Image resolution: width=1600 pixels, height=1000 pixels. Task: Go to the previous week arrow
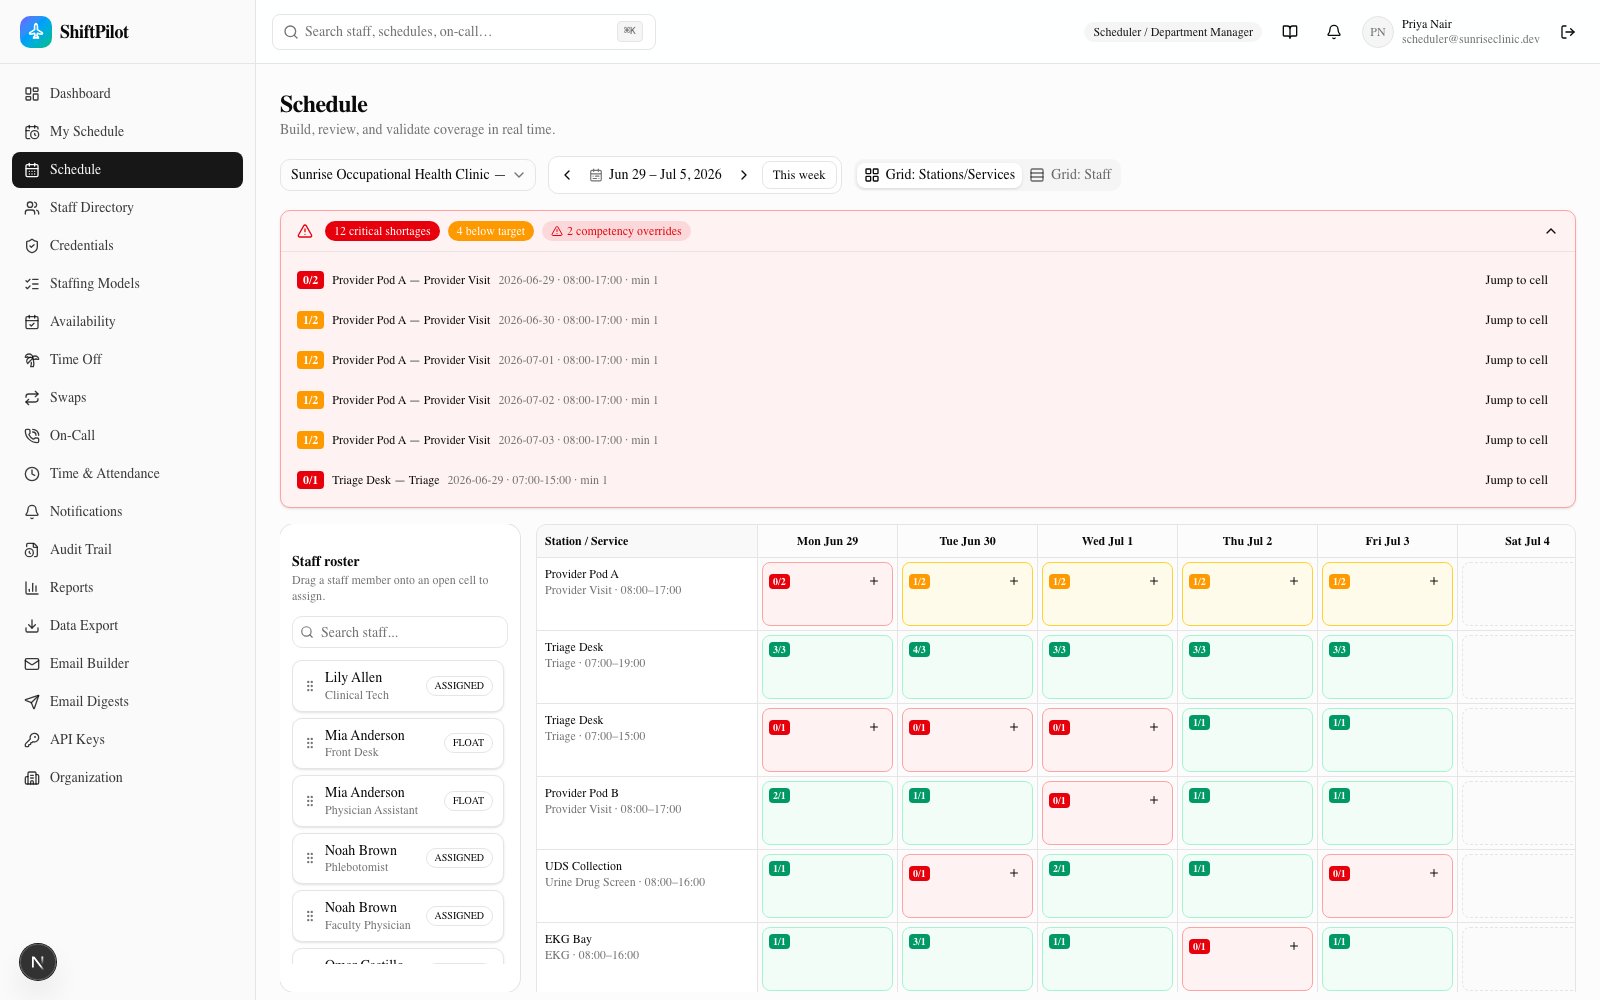click(x=567, y=175)
